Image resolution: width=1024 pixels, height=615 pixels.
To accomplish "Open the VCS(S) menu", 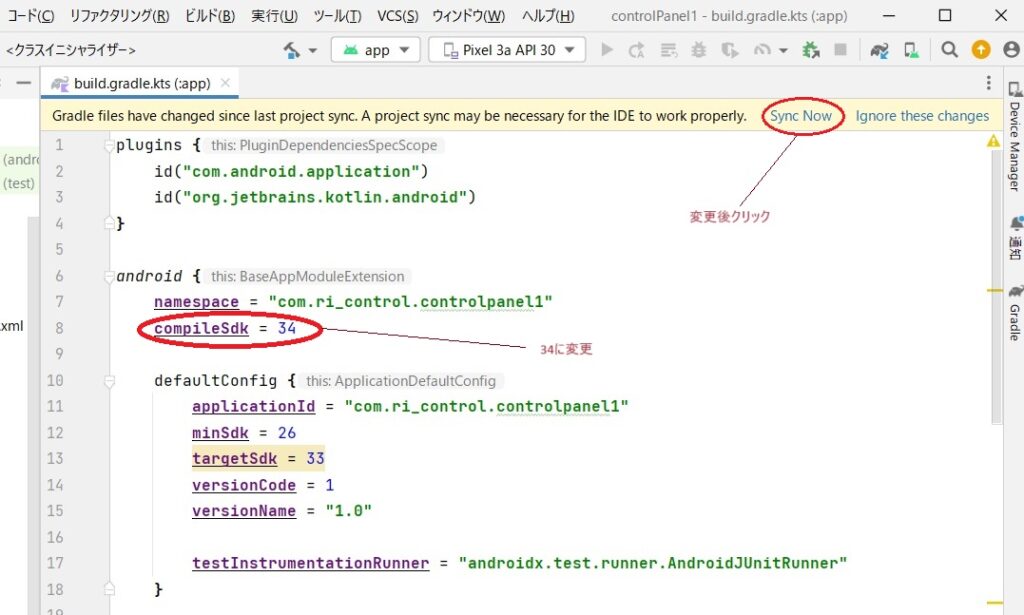I will click(397, 16).
